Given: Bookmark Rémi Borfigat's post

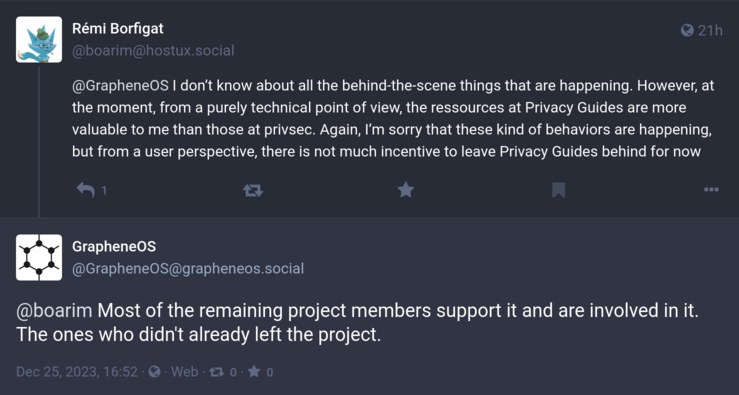Looking at the screenshot, I should click(558, 190).
